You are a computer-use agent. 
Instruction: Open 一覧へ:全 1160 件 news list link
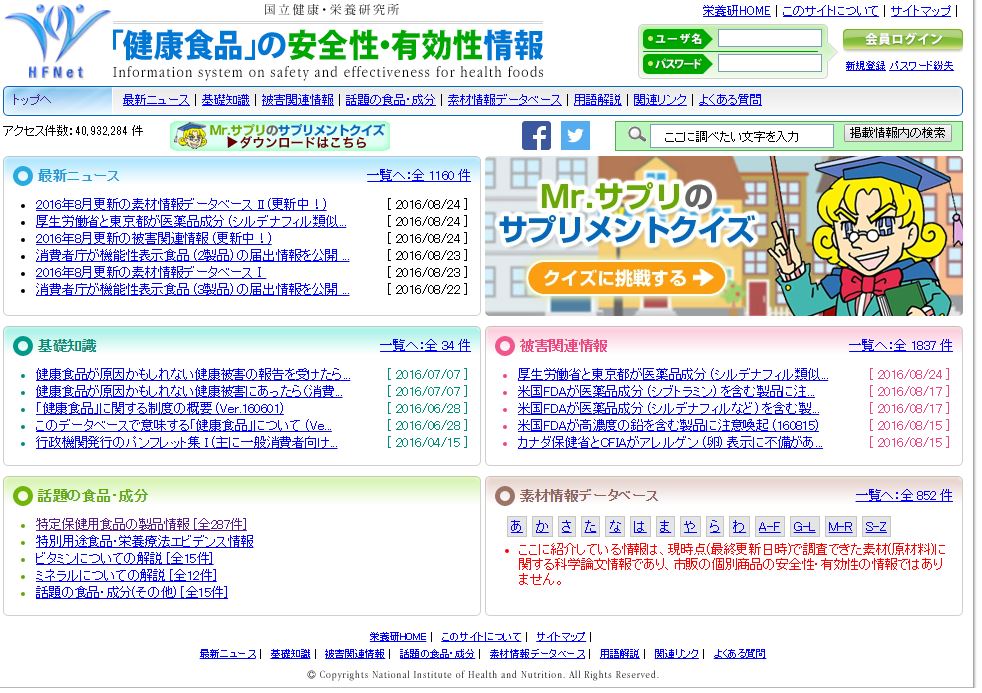point(418,176)
